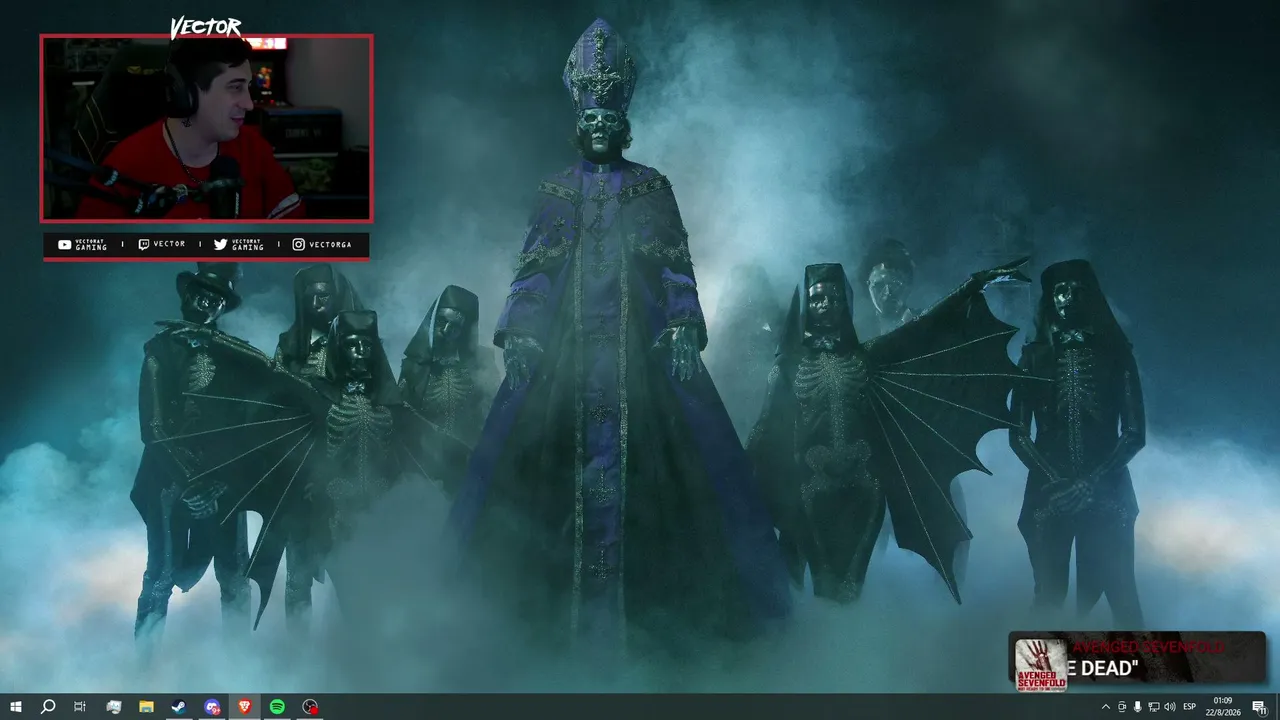Change ESP input language indicator

coord(1190,707)
